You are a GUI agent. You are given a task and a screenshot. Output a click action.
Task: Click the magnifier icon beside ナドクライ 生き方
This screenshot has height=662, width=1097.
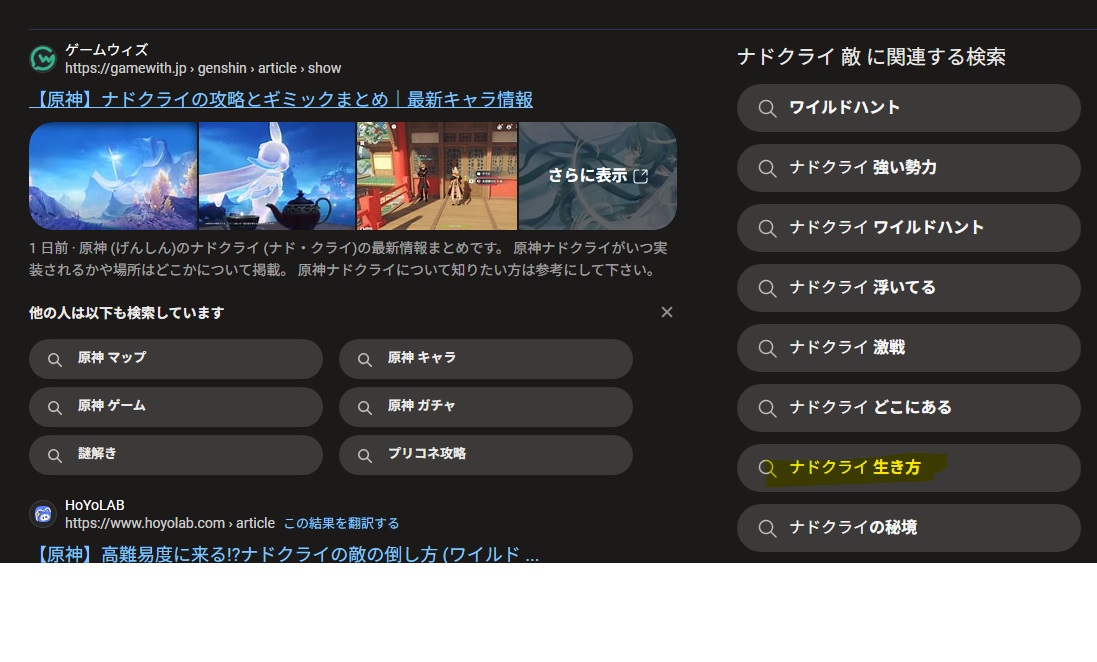tap(767, 468)
